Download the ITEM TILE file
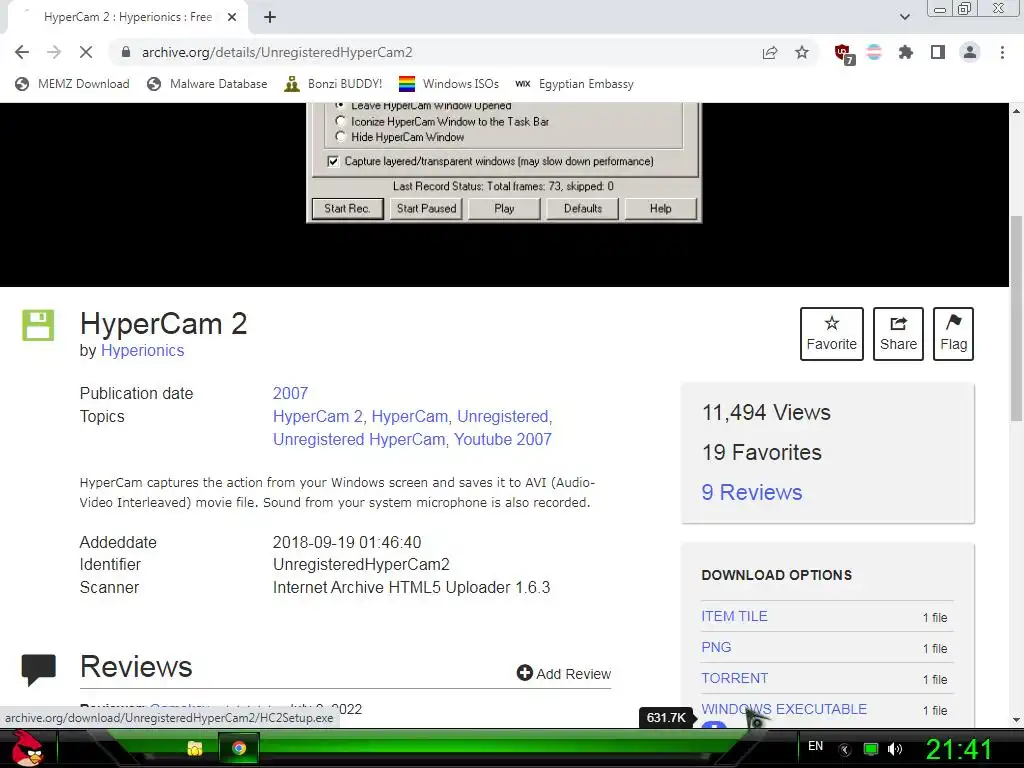Viewport: 1024px width, 768px height. 734,616
